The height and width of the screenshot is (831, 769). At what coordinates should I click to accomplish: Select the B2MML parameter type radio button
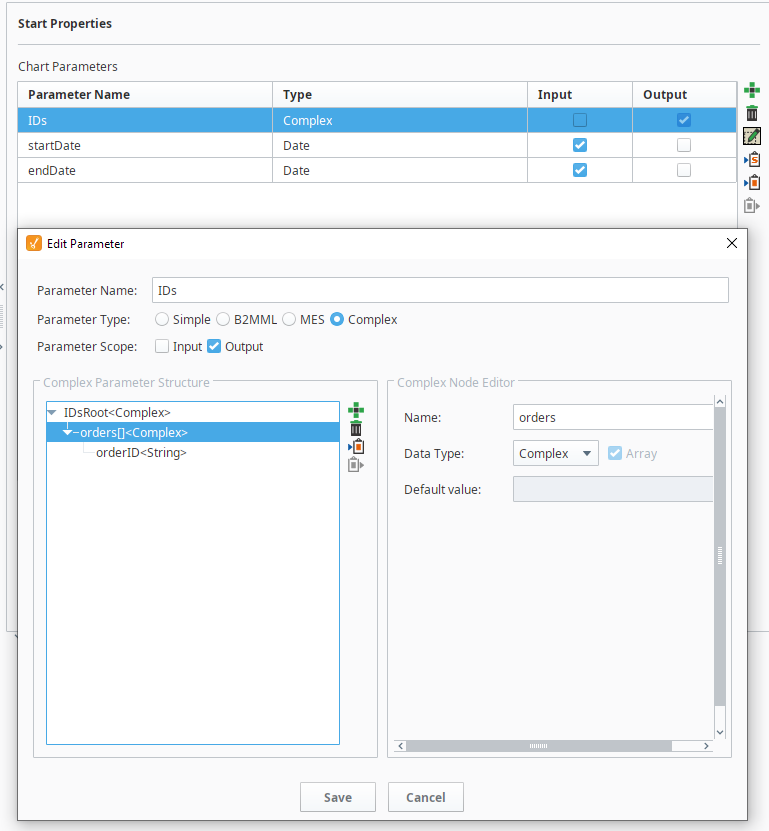[x=223, y=320]
